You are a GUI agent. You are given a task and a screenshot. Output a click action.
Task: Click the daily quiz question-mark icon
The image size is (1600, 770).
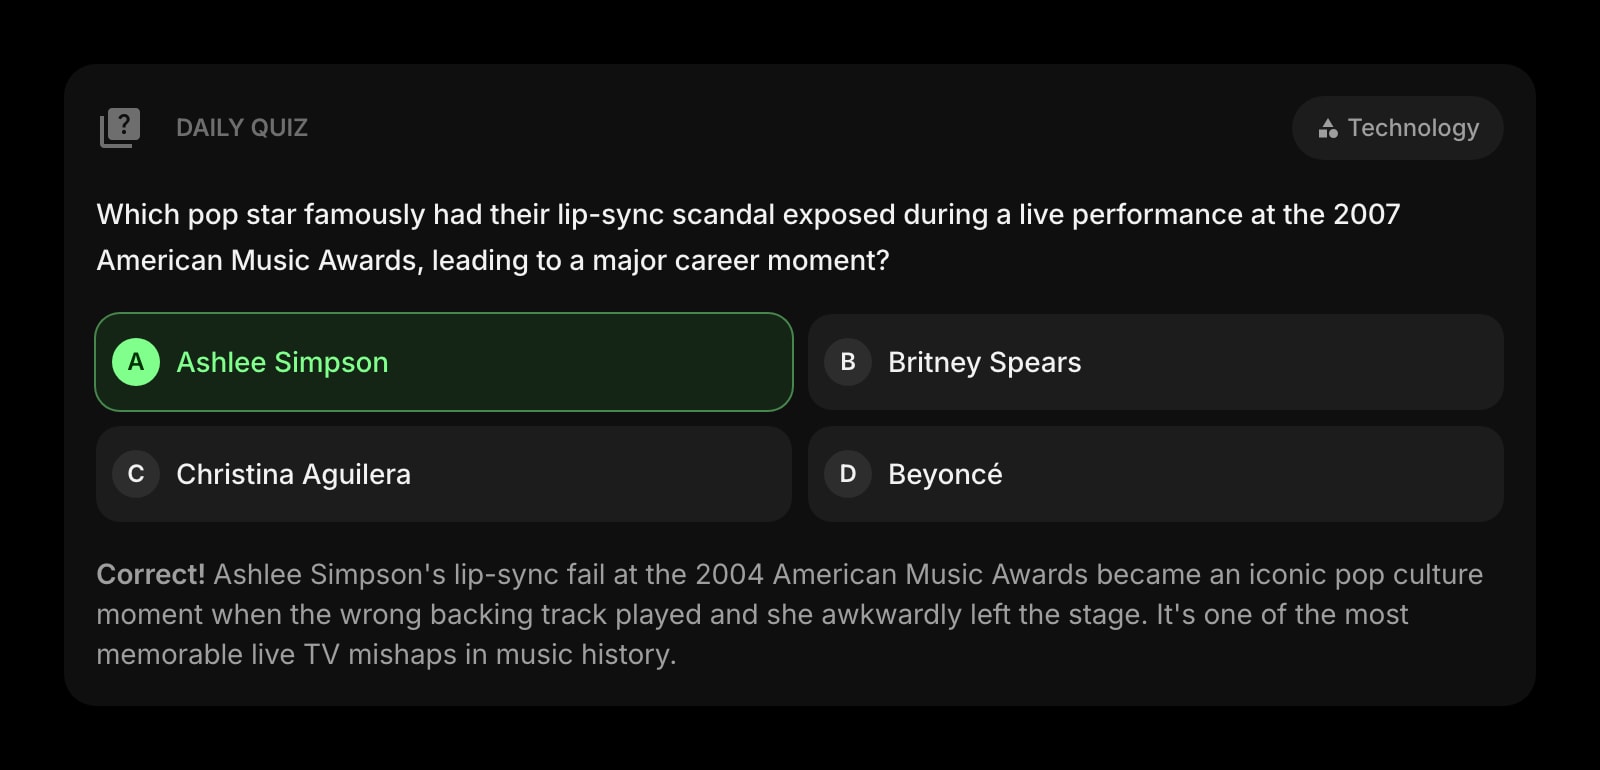(120, 127)
